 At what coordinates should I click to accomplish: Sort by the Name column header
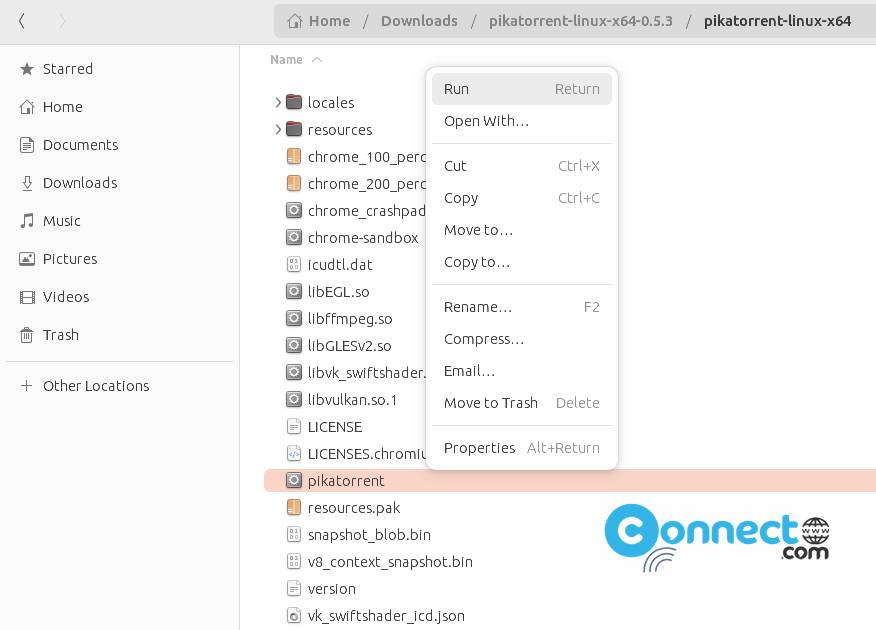tap(296, 60)
